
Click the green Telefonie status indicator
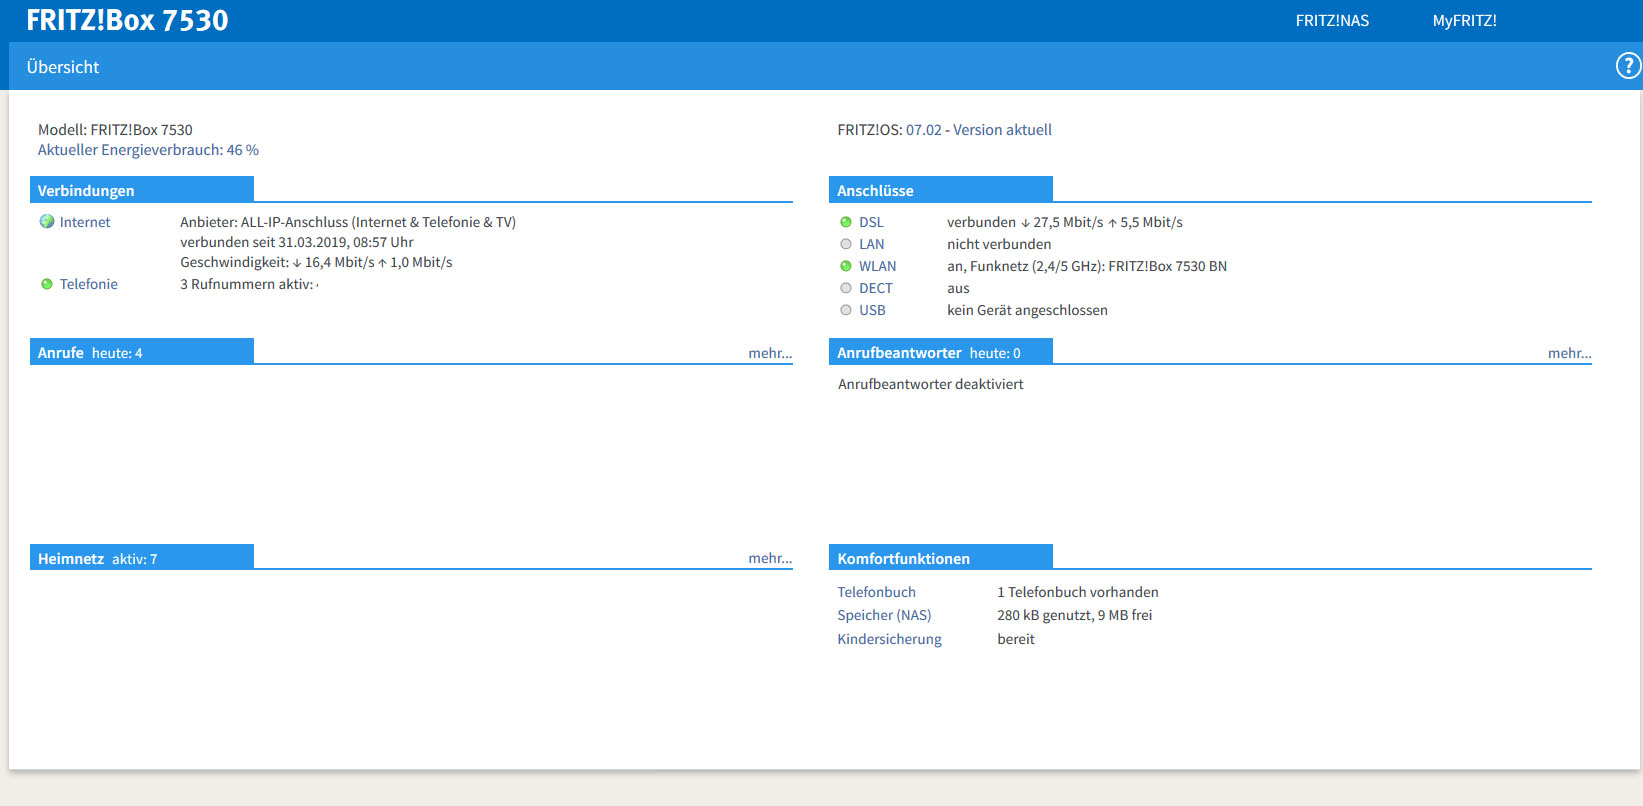(x=47, y=284)
